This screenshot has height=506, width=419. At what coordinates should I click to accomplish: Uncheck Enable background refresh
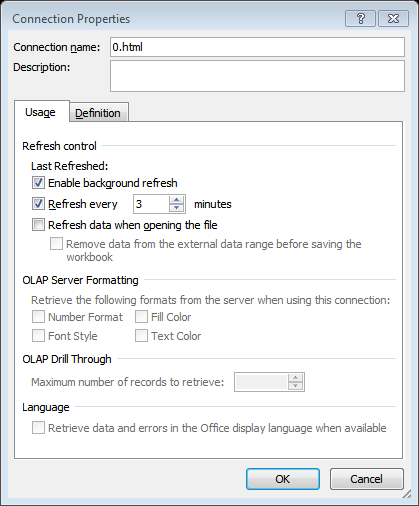click(x=38, y=183)
